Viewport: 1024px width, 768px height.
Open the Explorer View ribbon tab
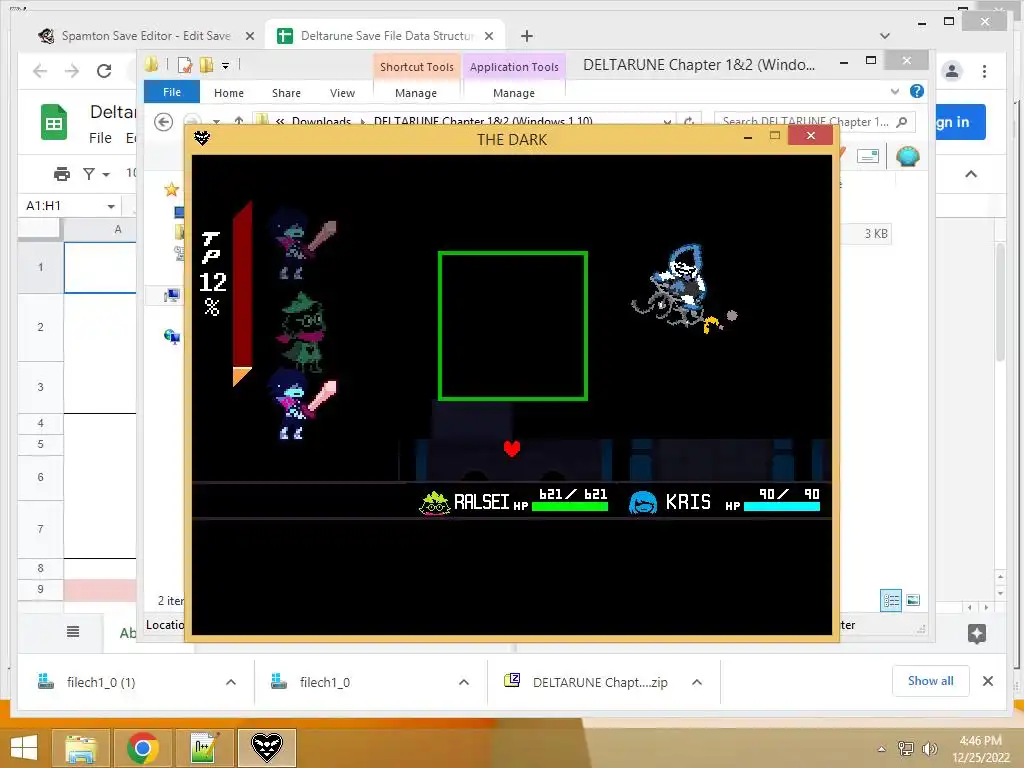click(342, 93)
